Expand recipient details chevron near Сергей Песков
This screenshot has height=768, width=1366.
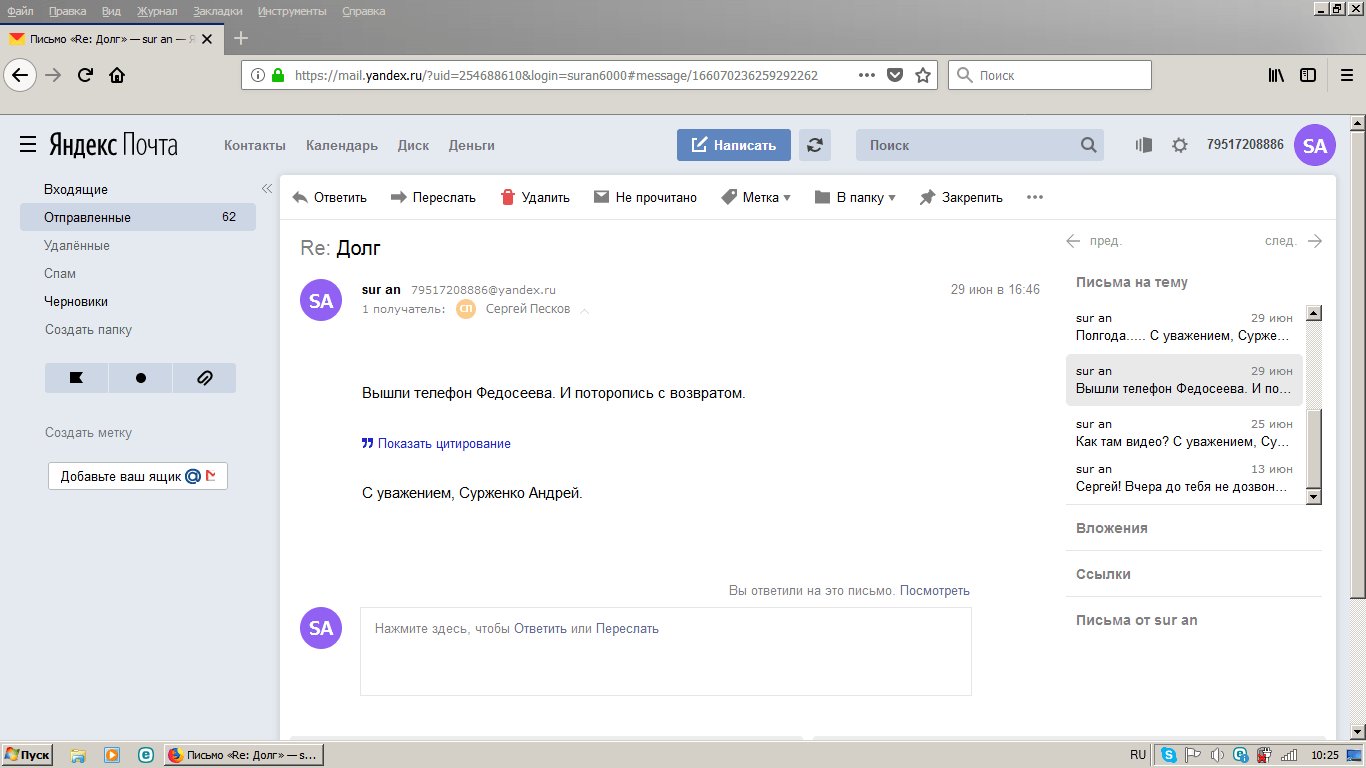[585, 310]
